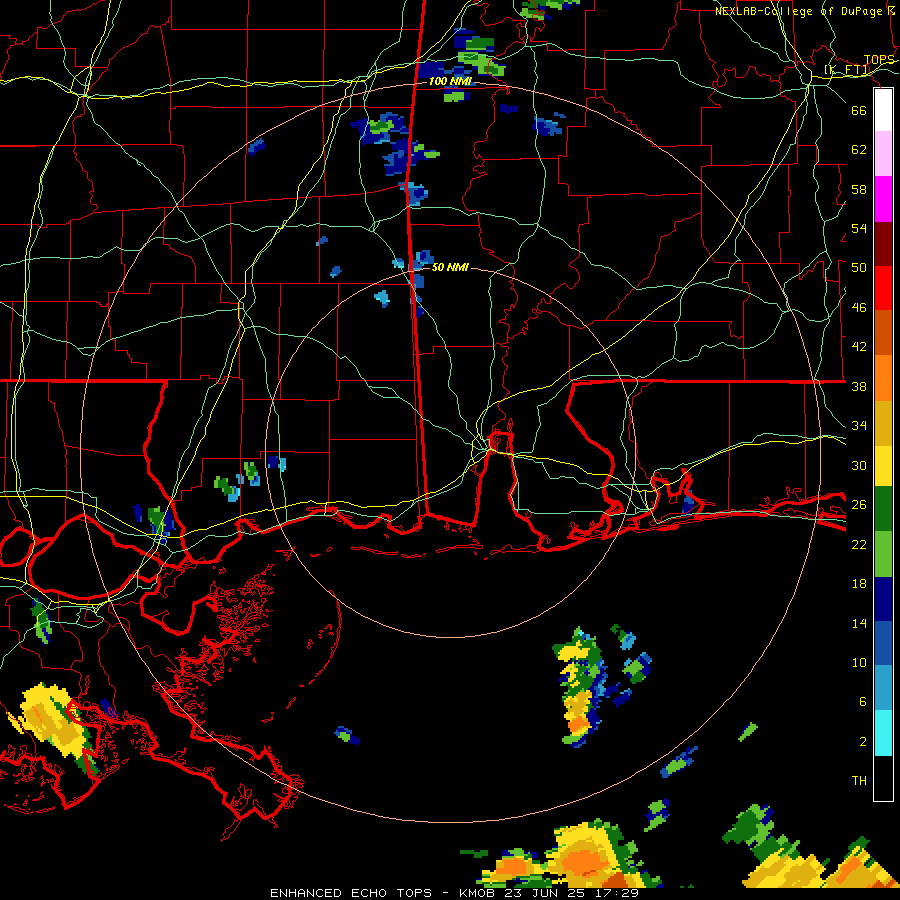Click the "18" legend value
Viewport: 900px width, 900px height.
tap(859, 584)
